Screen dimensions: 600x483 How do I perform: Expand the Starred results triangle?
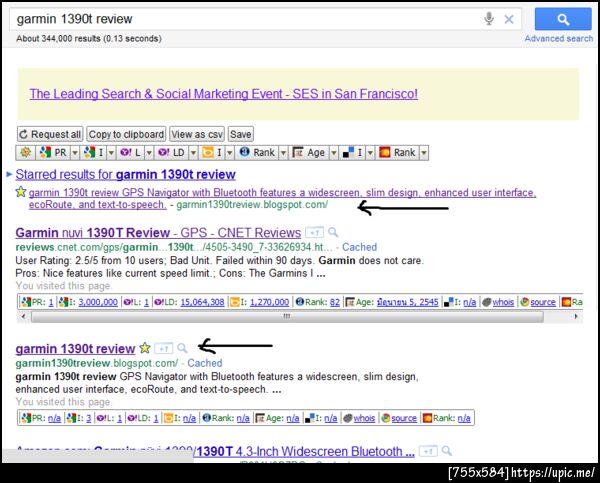pyautogui.click(x=9, y=175)
